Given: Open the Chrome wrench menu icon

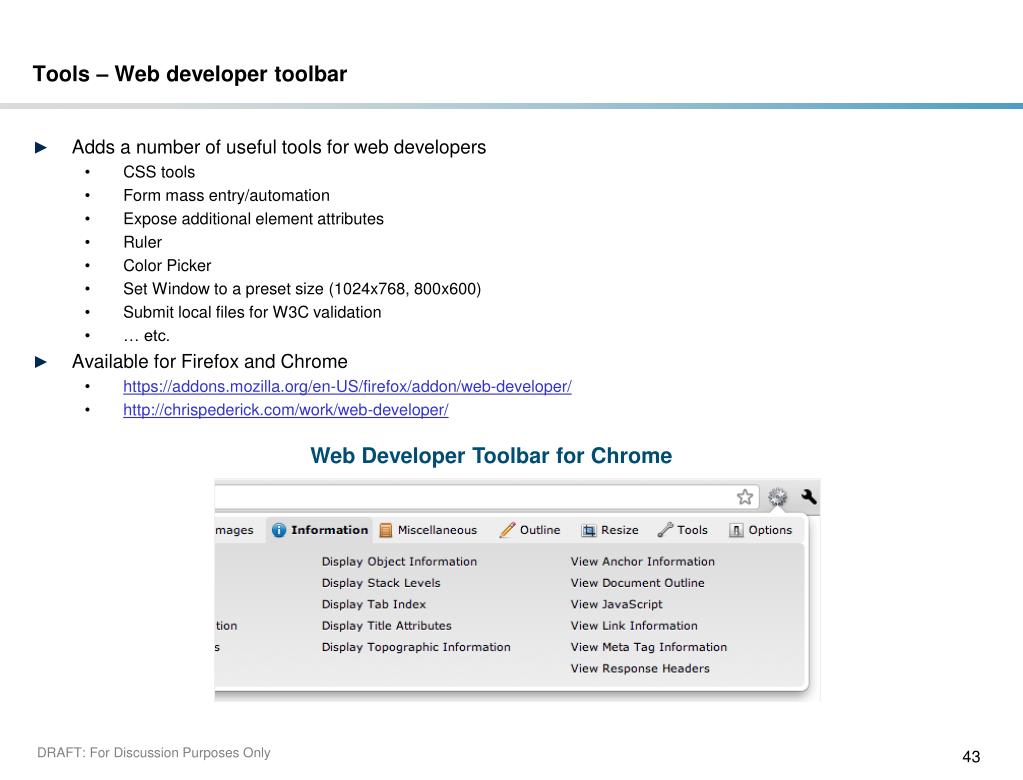Looking at the screenshot, I should point(809,497).
